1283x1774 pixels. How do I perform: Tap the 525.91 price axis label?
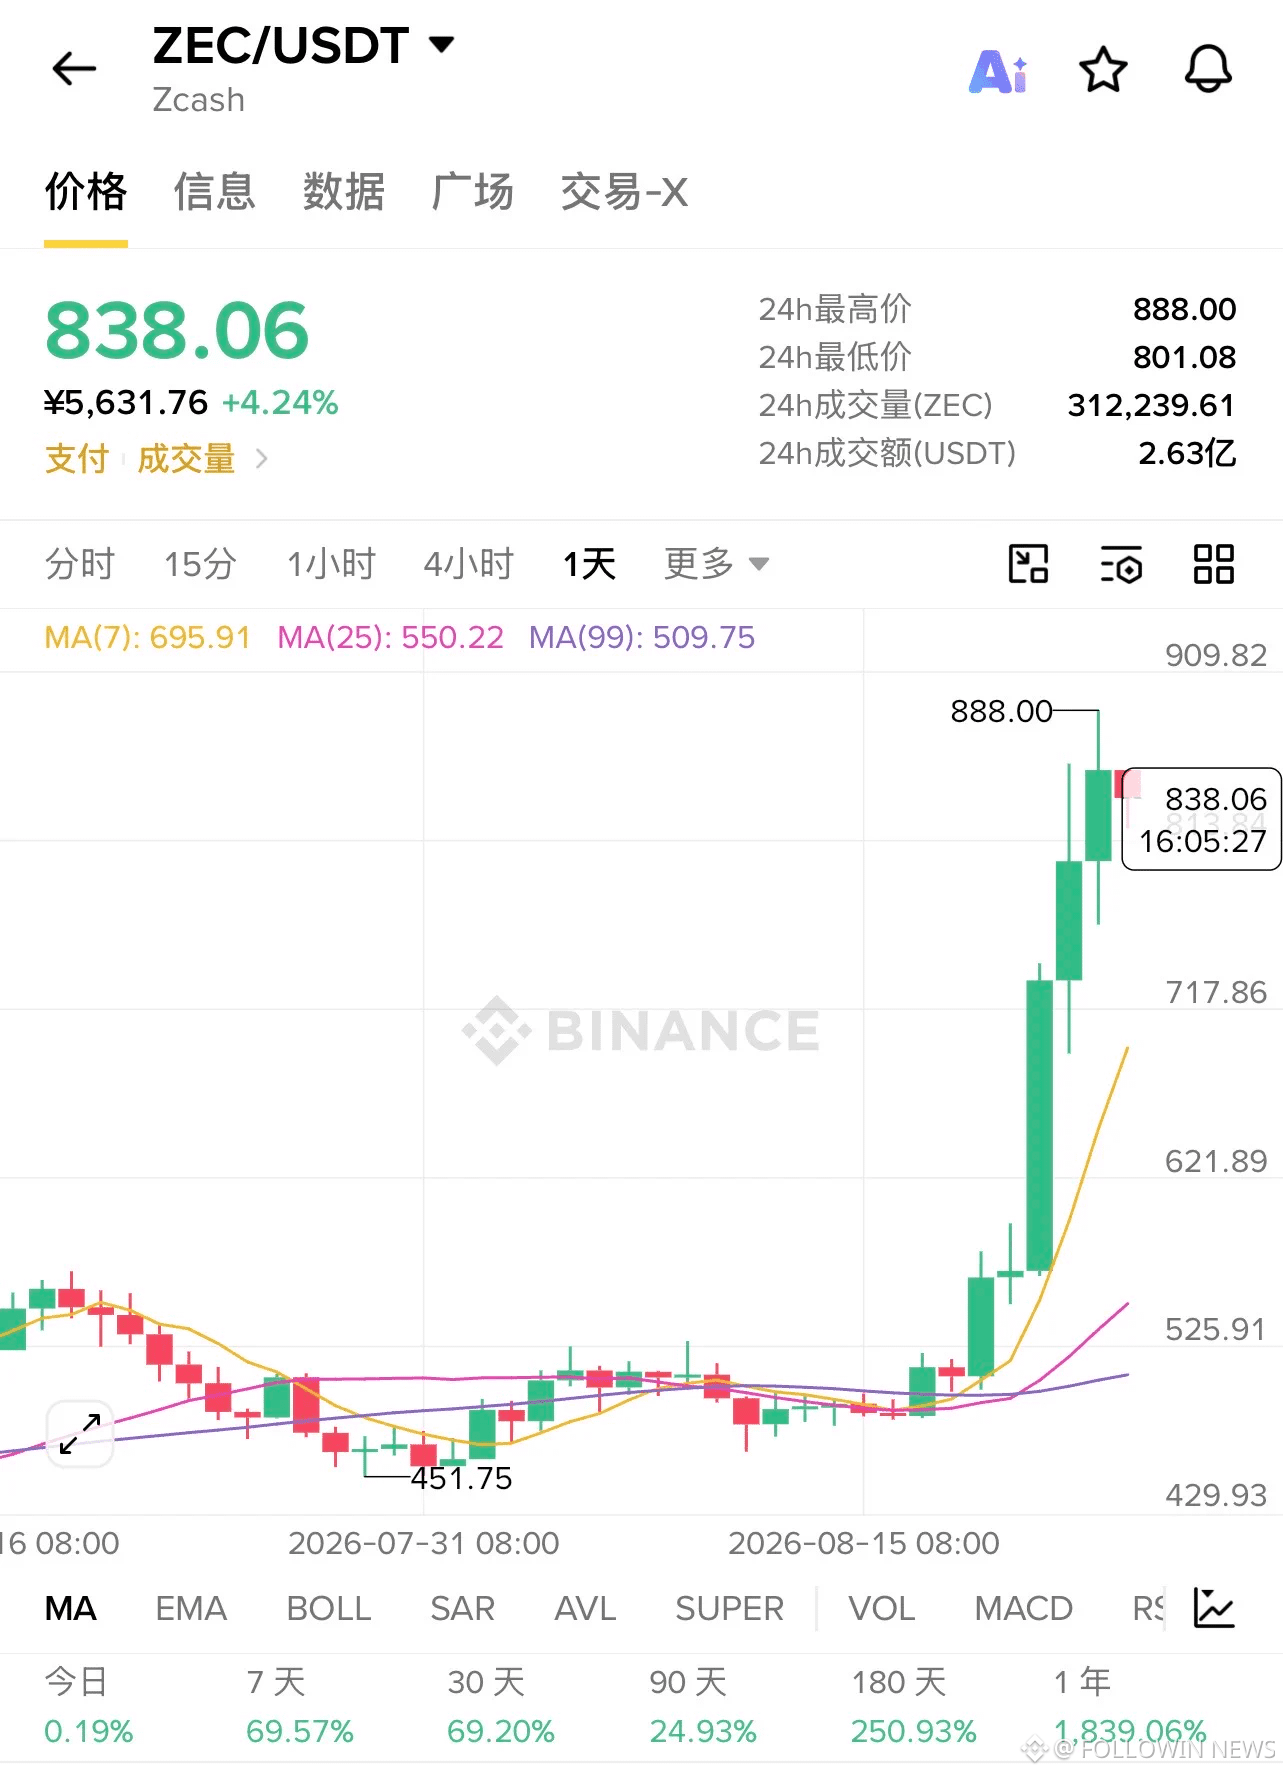(x=1216, y=1329)
